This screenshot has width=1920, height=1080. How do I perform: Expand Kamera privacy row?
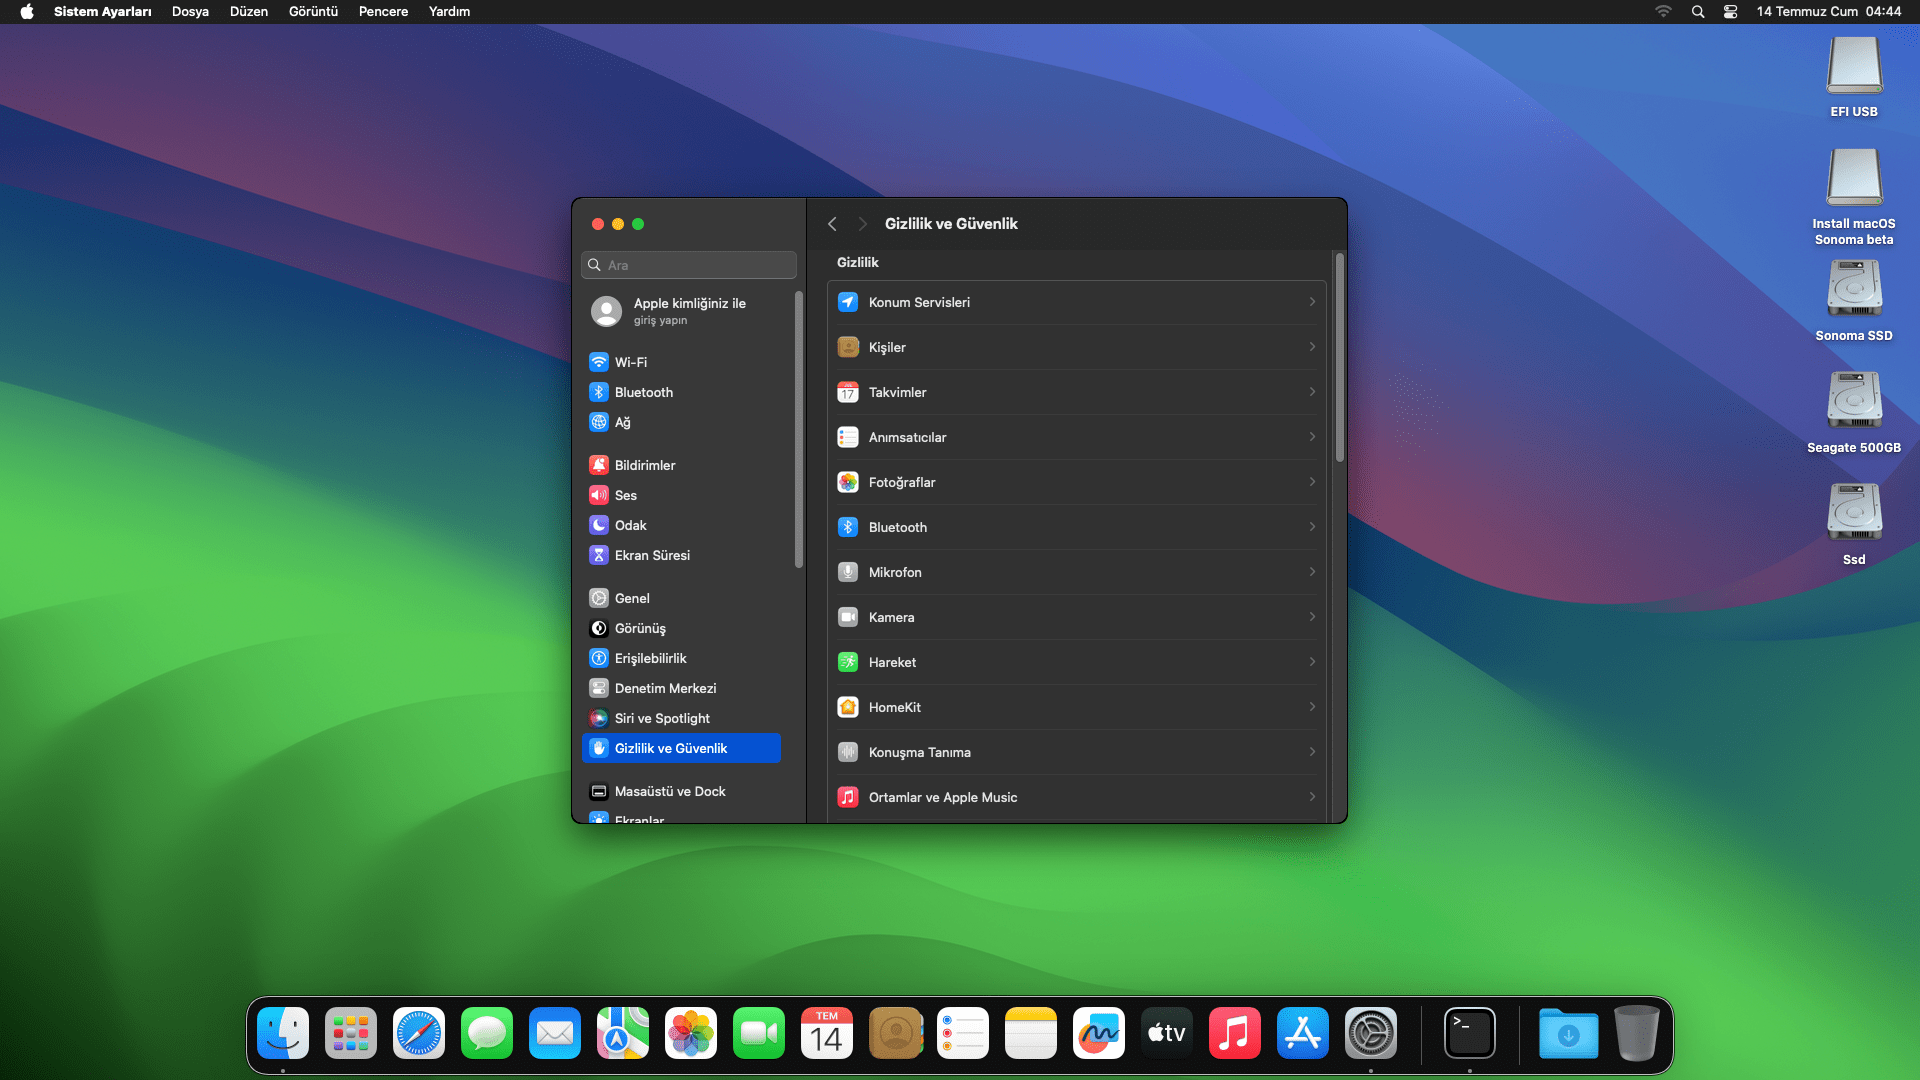(x=1076, y=617)
